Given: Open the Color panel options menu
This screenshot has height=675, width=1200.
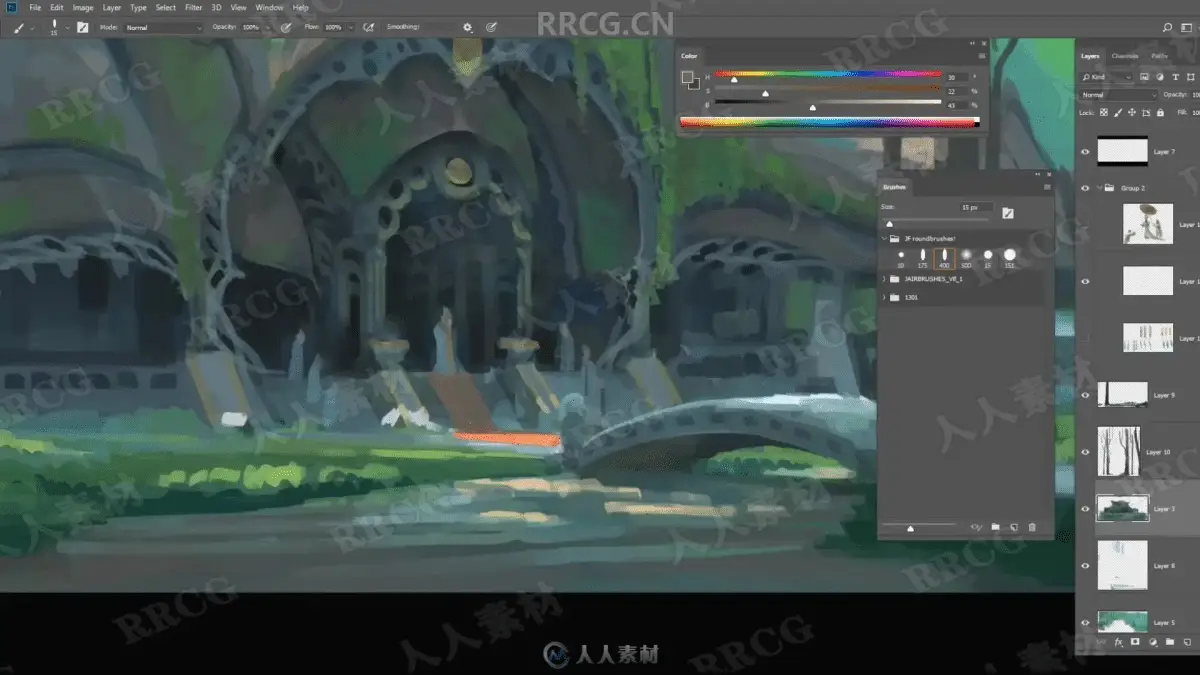Looking at the screenshot, I should point(983,56).
